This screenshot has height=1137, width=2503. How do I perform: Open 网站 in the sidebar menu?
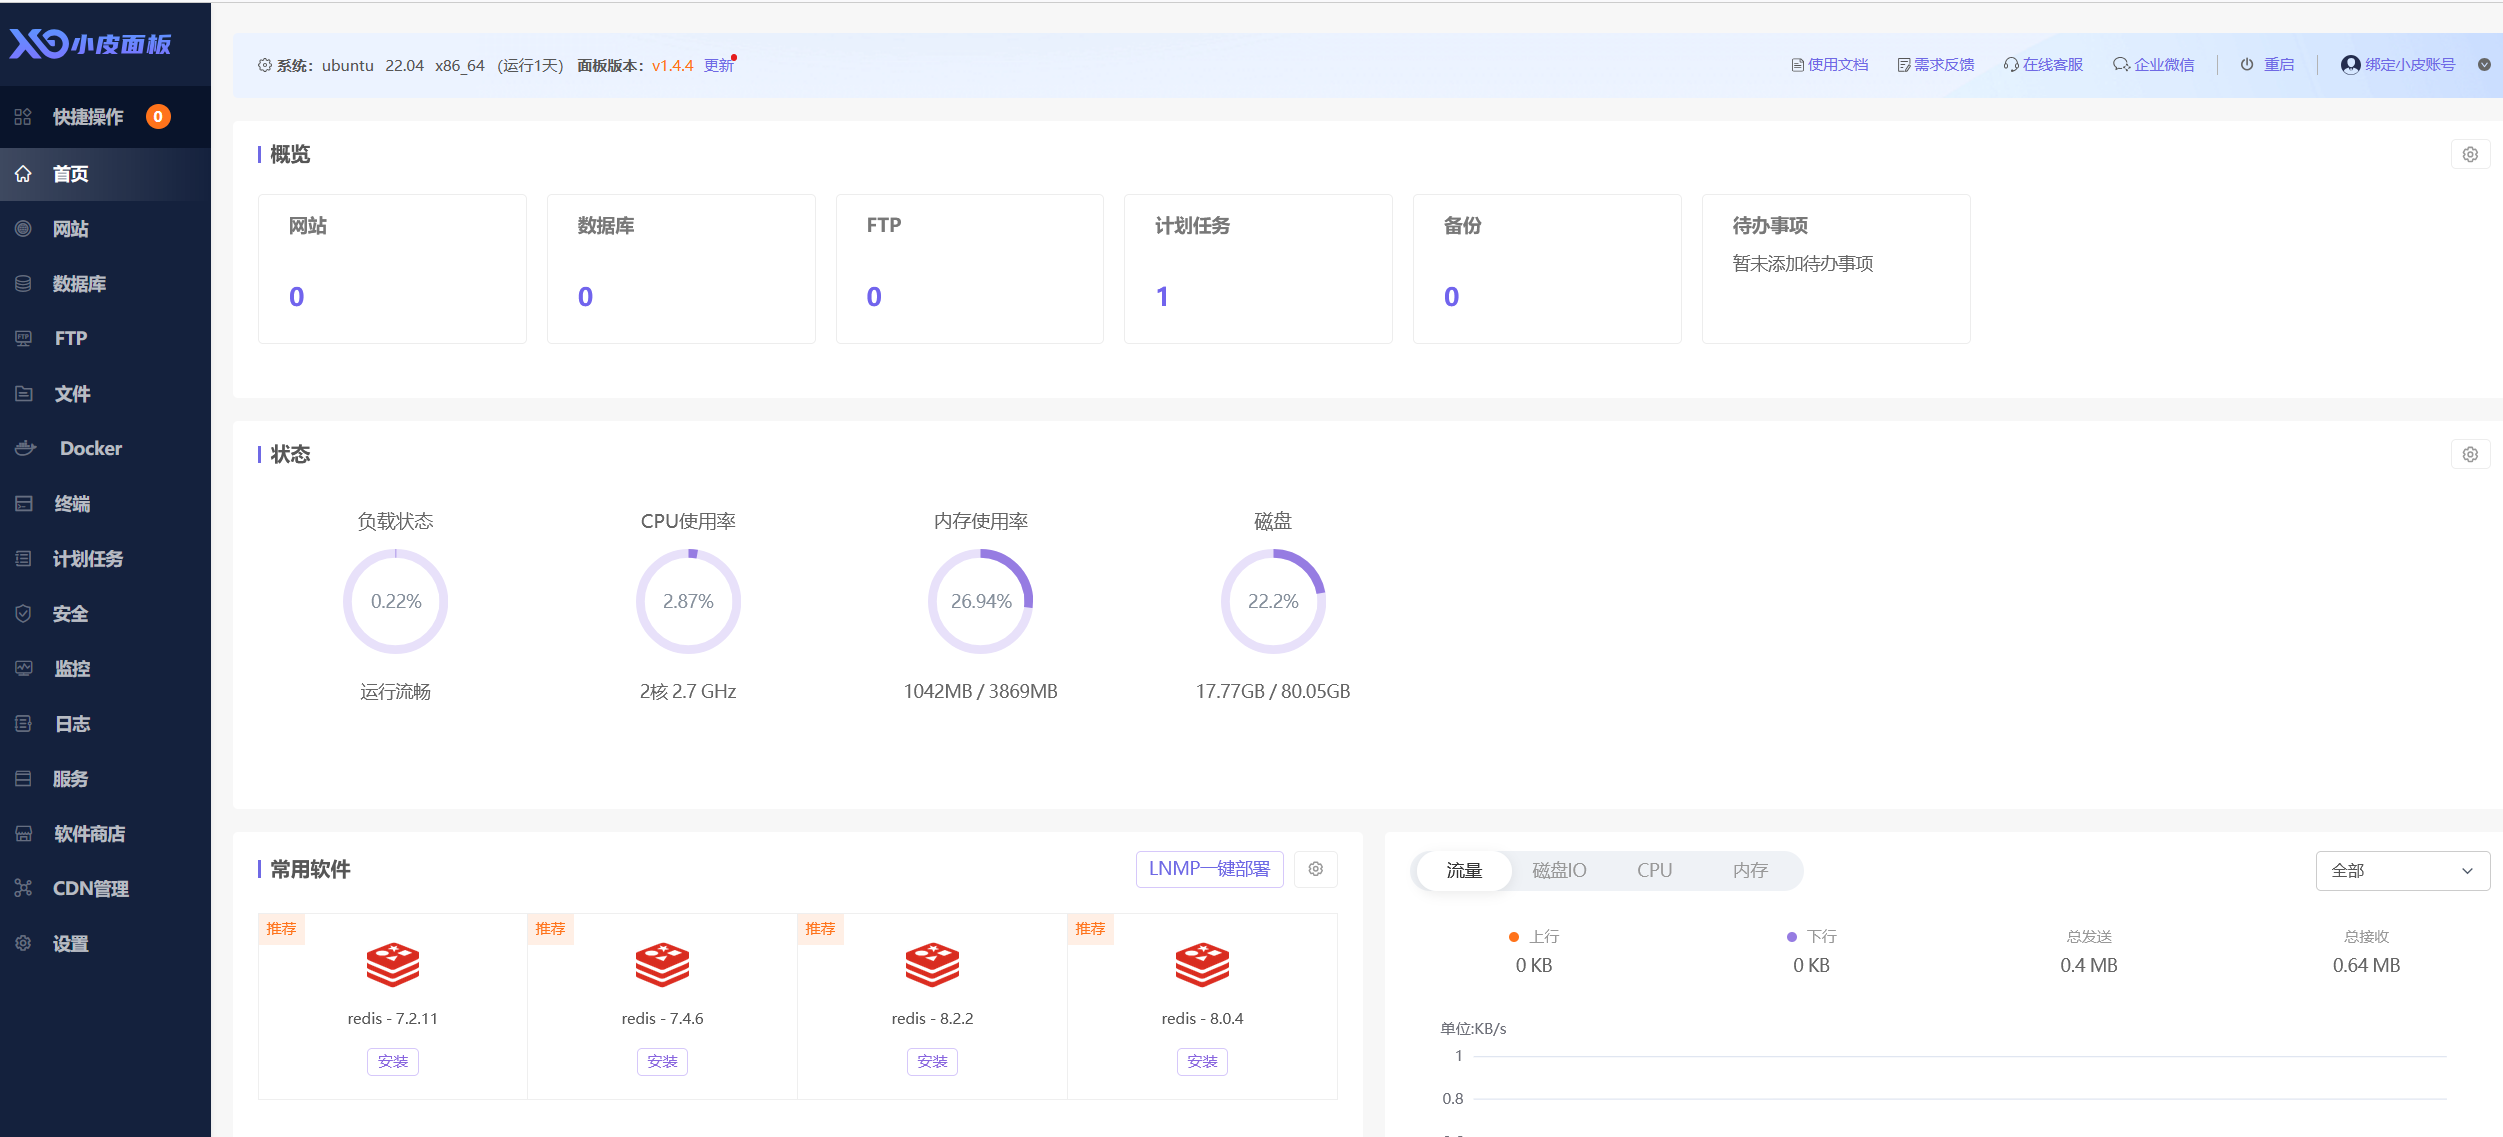105,229
